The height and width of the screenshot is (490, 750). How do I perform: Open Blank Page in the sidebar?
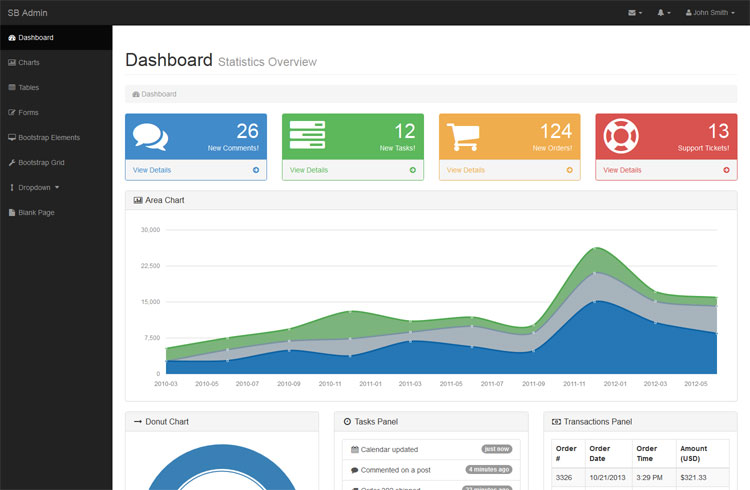(x=35, y=212)
